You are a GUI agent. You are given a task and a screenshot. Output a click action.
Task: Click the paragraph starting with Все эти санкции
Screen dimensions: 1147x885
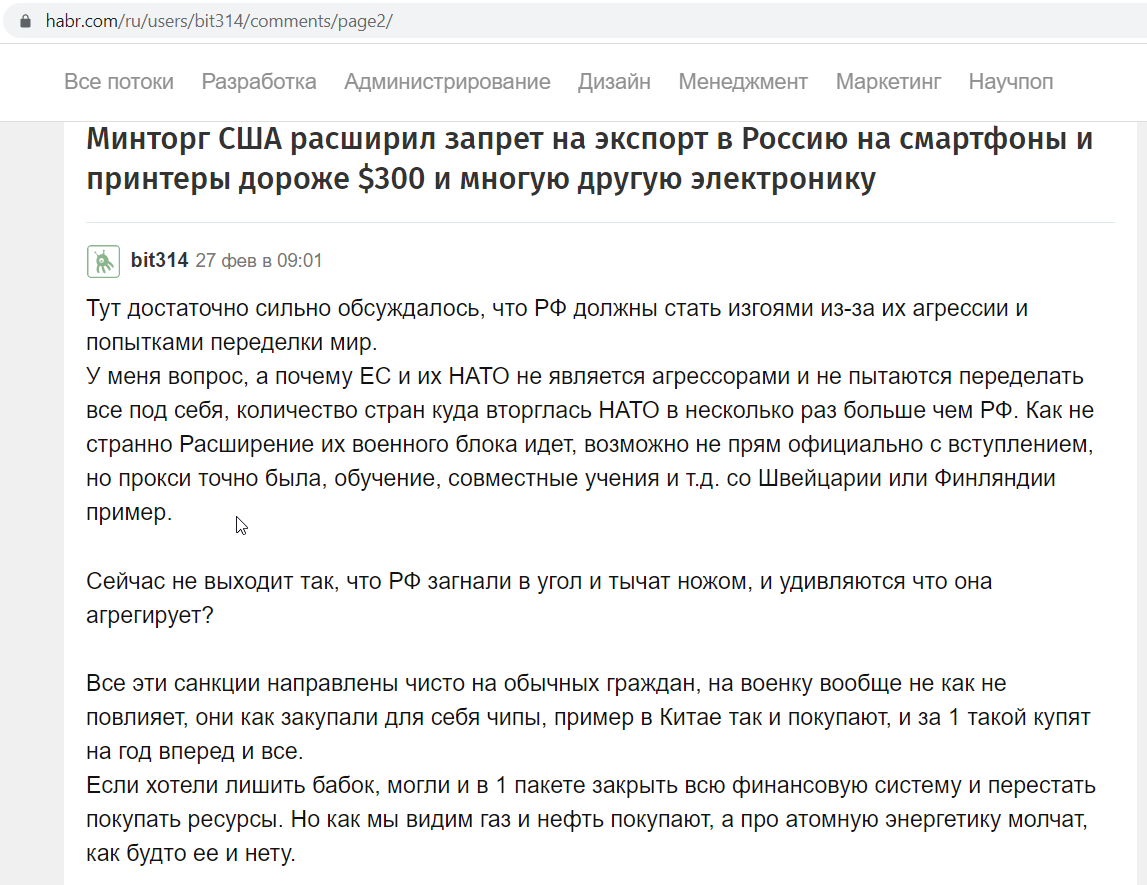(x=588, y=717)
